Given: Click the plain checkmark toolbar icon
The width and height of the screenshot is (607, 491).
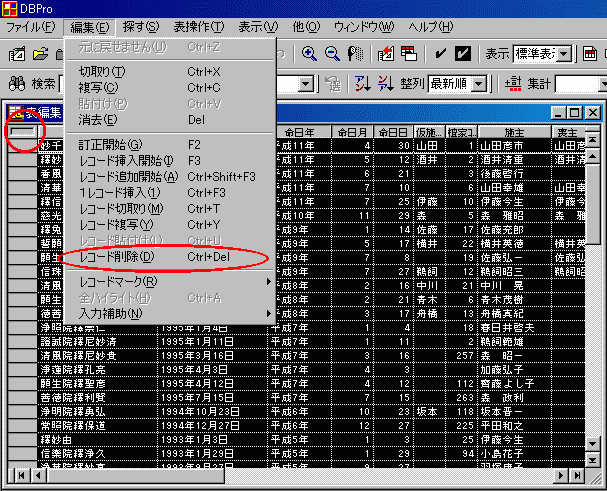Looking at the screenshot, I should (x=440, y=54).
